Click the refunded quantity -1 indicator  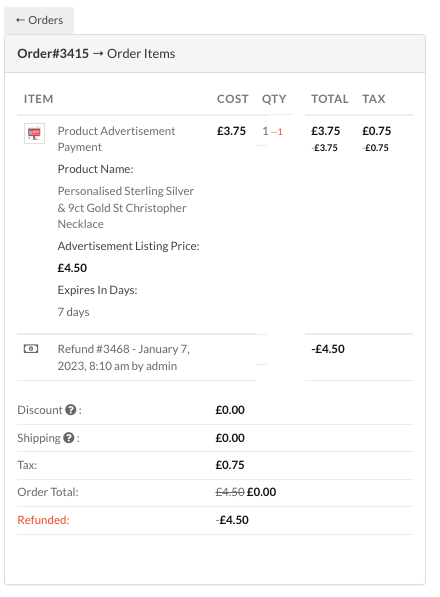tap(277, 132)
